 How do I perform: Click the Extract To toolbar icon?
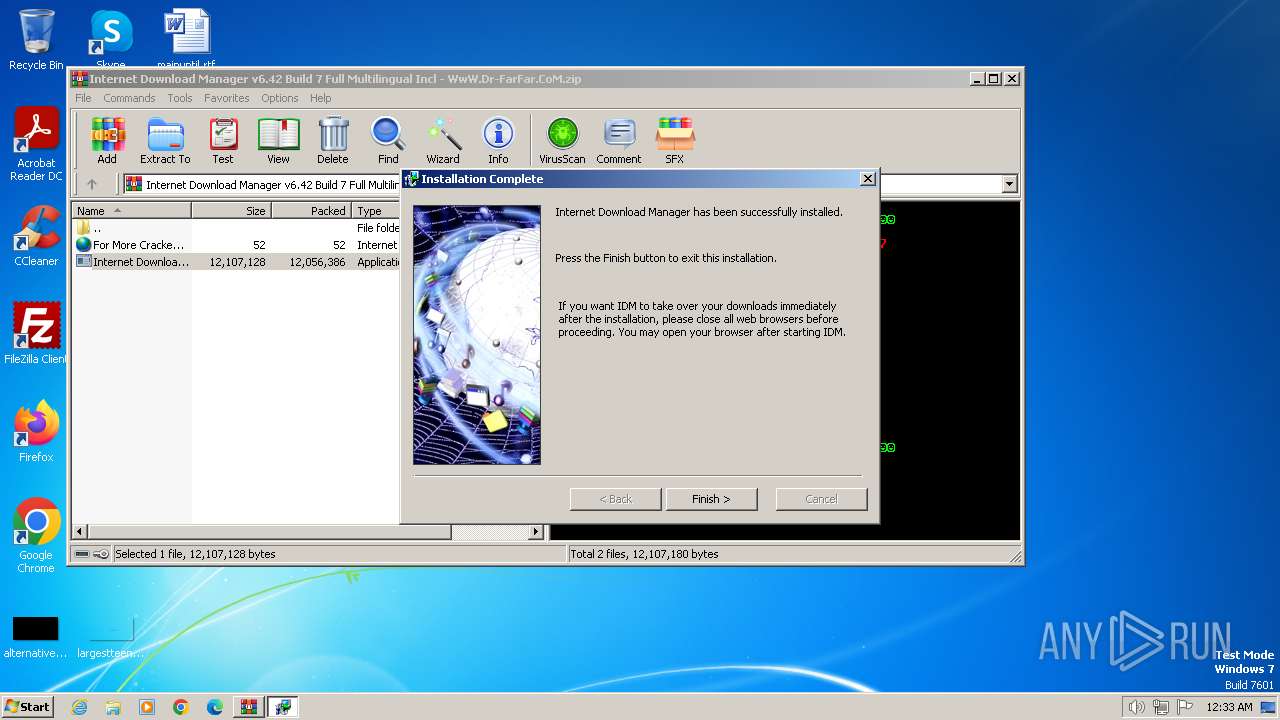pos(165,141)
